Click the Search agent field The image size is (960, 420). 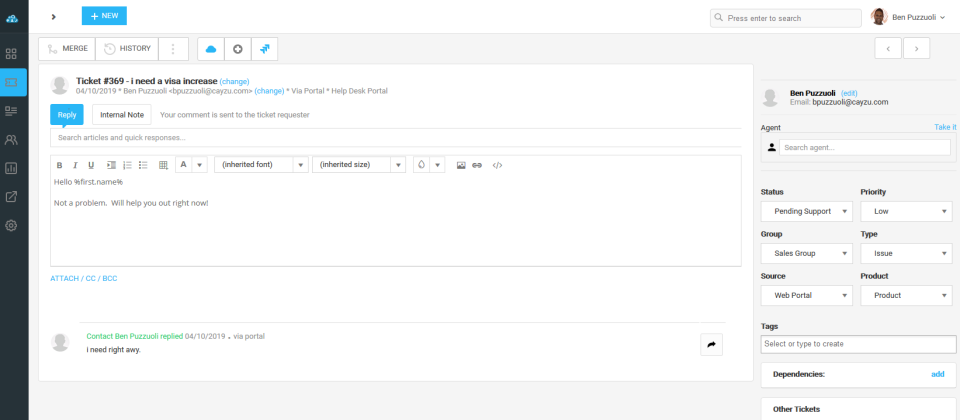tap(864, 148)
